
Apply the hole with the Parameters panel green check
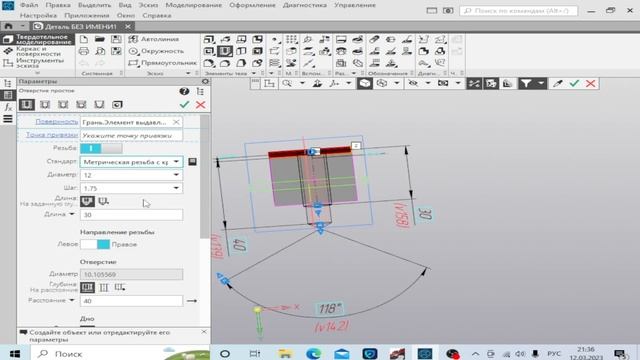[184, 105]
